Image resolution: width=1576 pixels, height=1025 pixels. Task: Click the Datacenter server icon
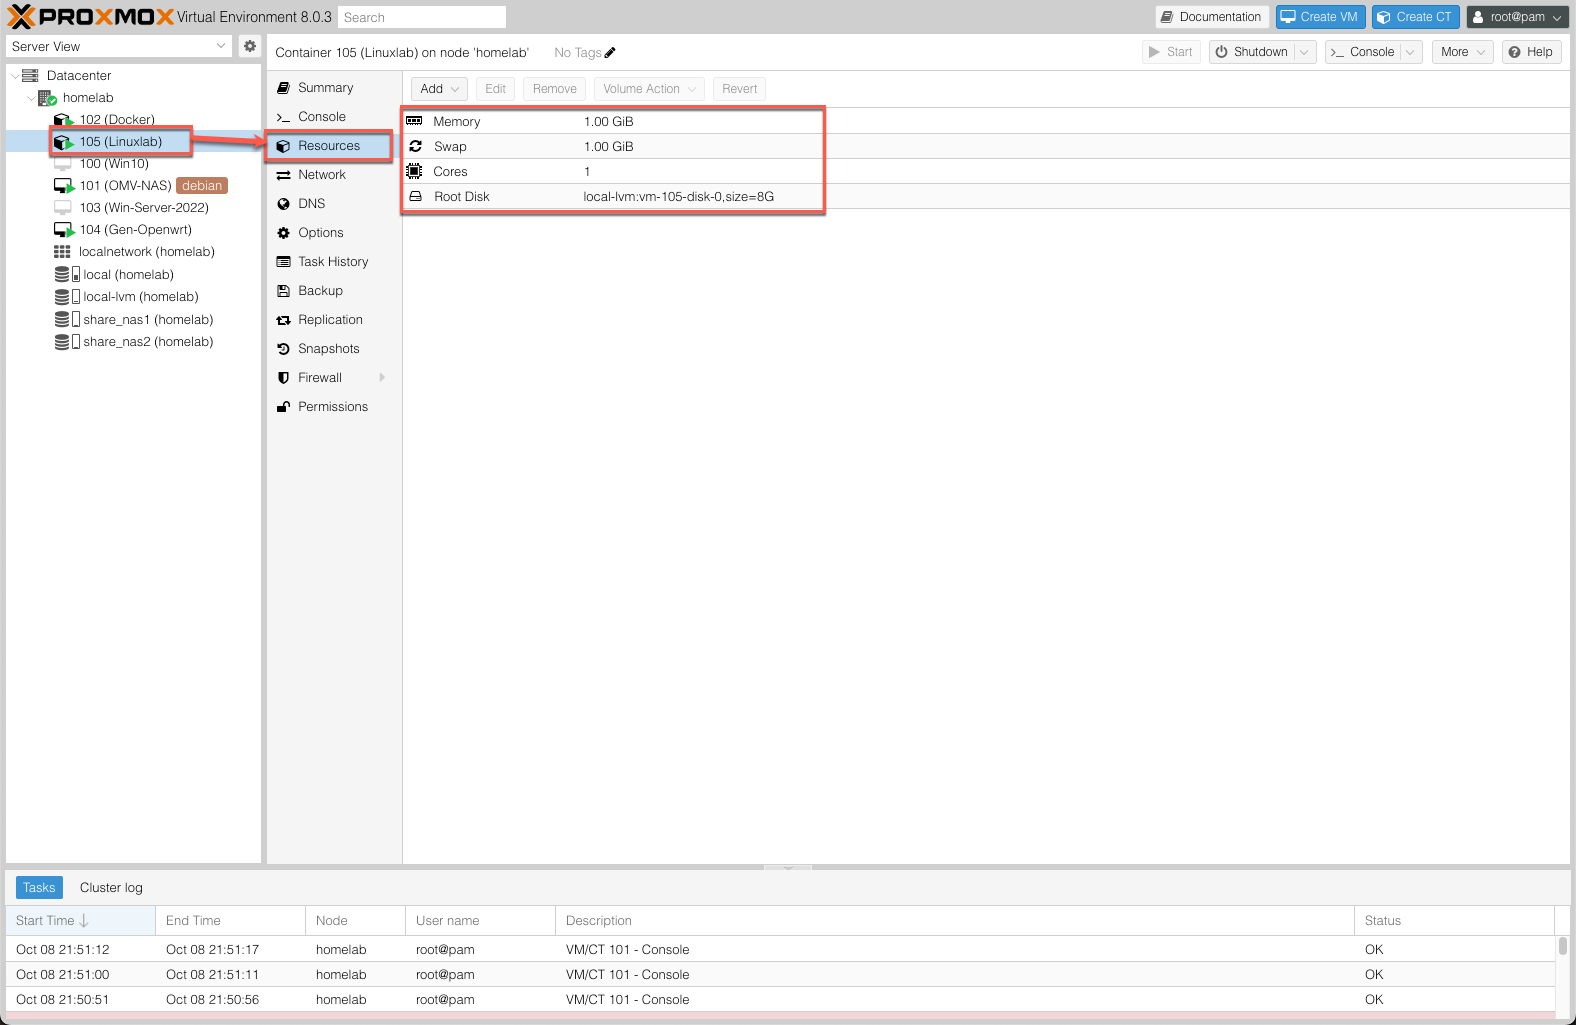click(30, 75)
